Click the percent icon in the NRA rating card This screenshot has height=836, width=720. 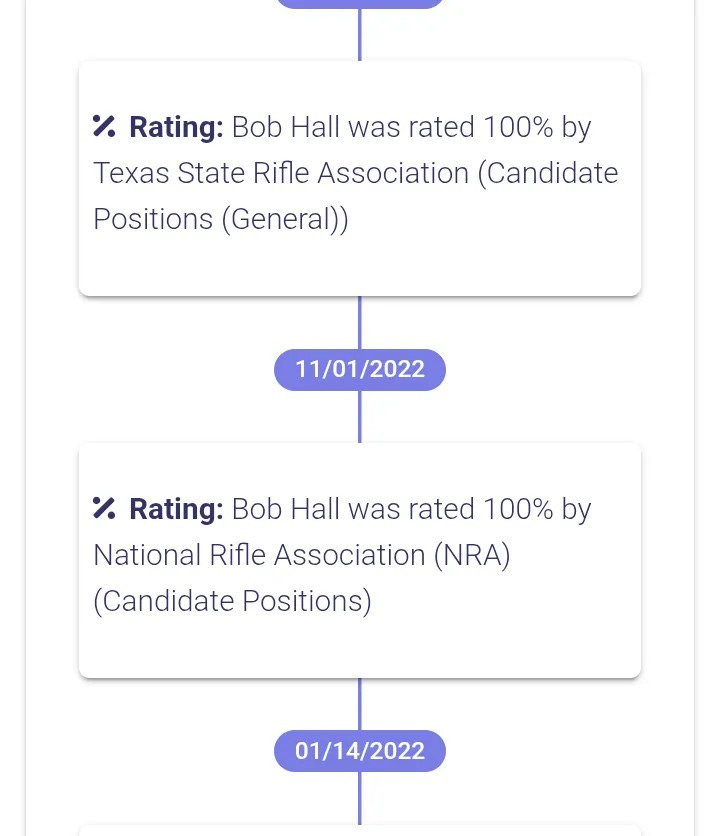[104, 509]
